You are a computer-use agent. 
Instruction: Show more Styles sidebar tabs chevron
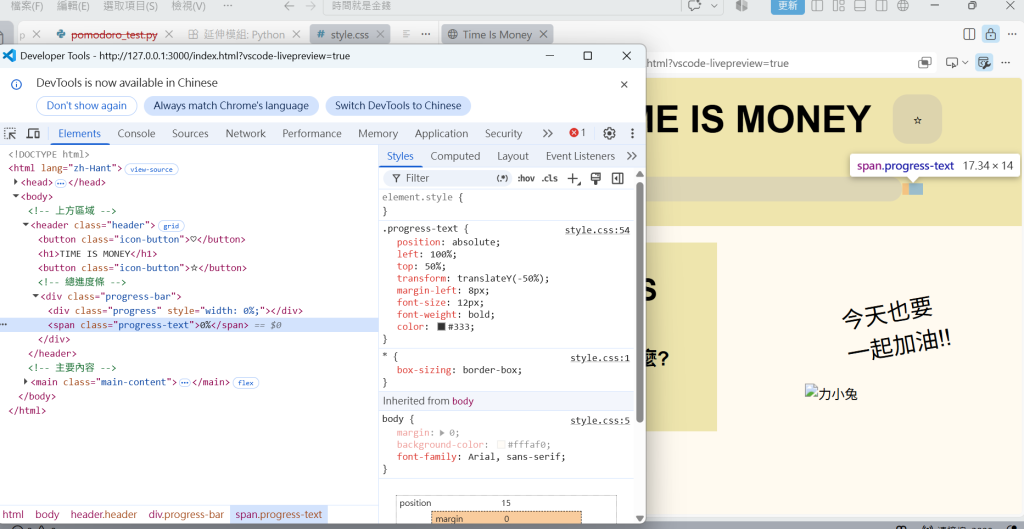632,156
